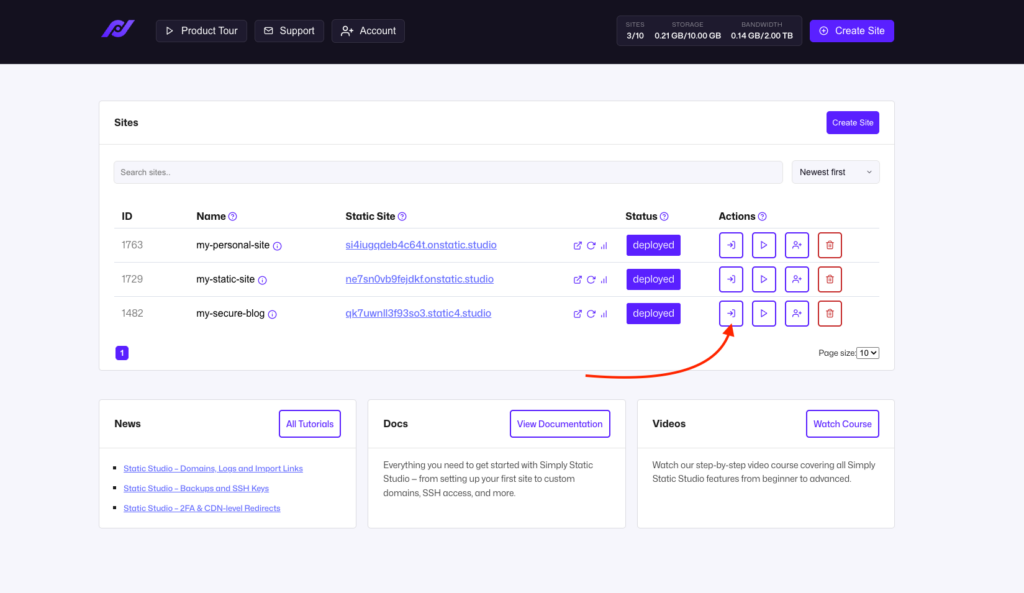The image size is (1024, 593).
Task: Click the Storage usage 0.21 GB/10.00 GB
Action: click(x=688, y=36)
